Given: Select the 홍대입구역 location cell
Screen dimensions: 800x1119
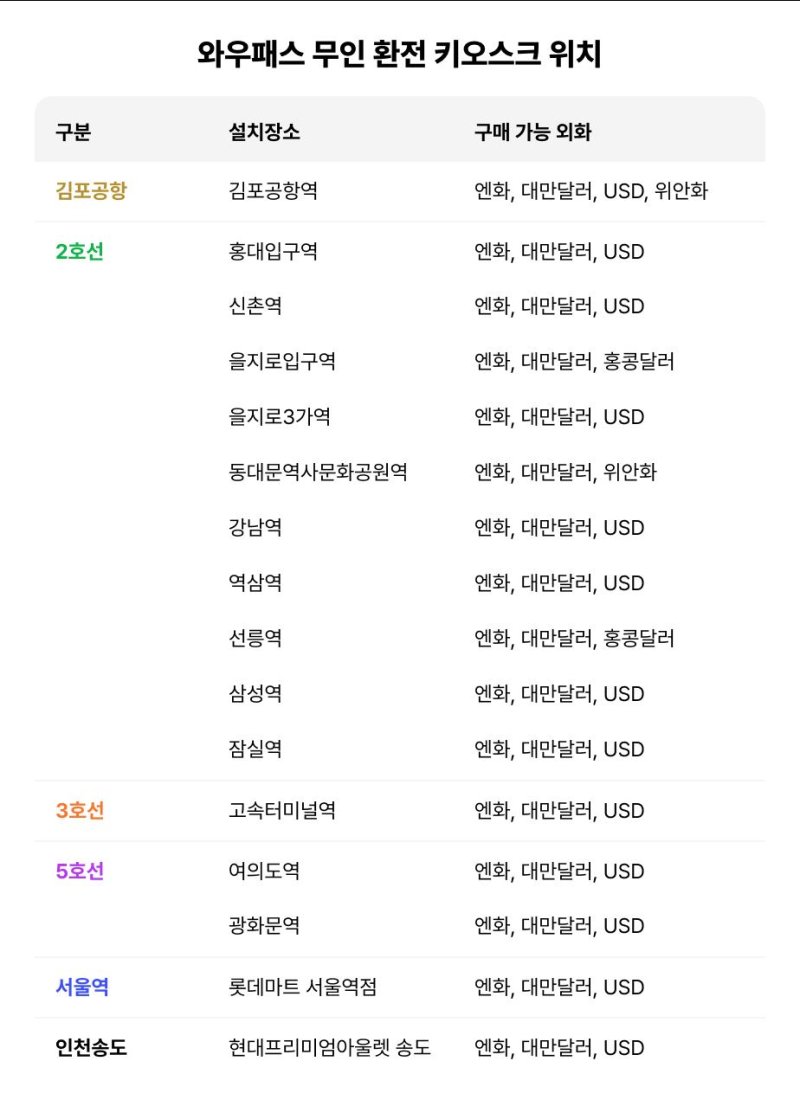Looking at the screenshot, I should [x=273, y=252].
